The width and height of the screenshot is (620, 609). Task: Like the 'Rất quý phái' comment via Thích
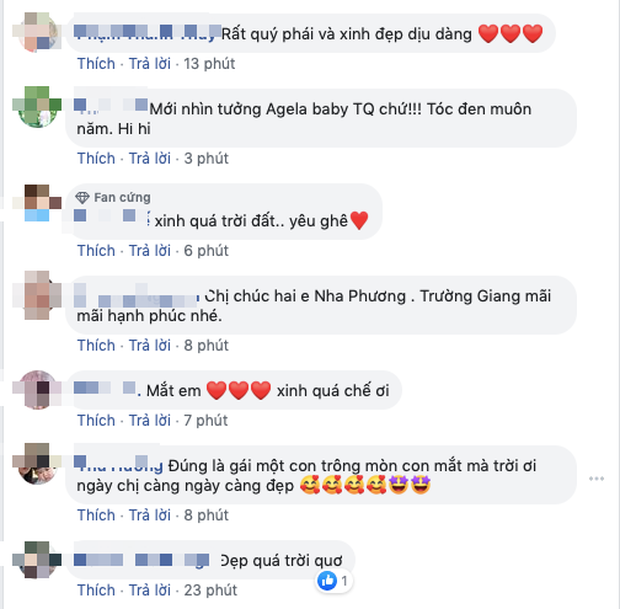click(x=96, y=64)
